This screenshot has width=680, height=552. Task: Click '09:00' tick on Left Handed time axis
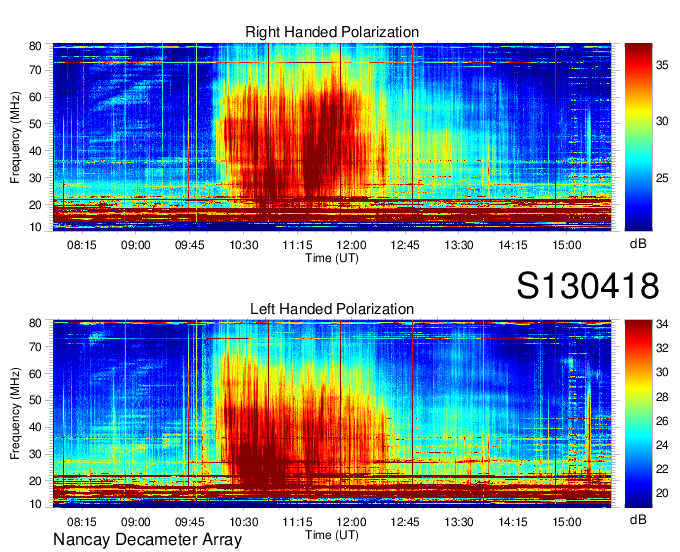coord(136,522)
